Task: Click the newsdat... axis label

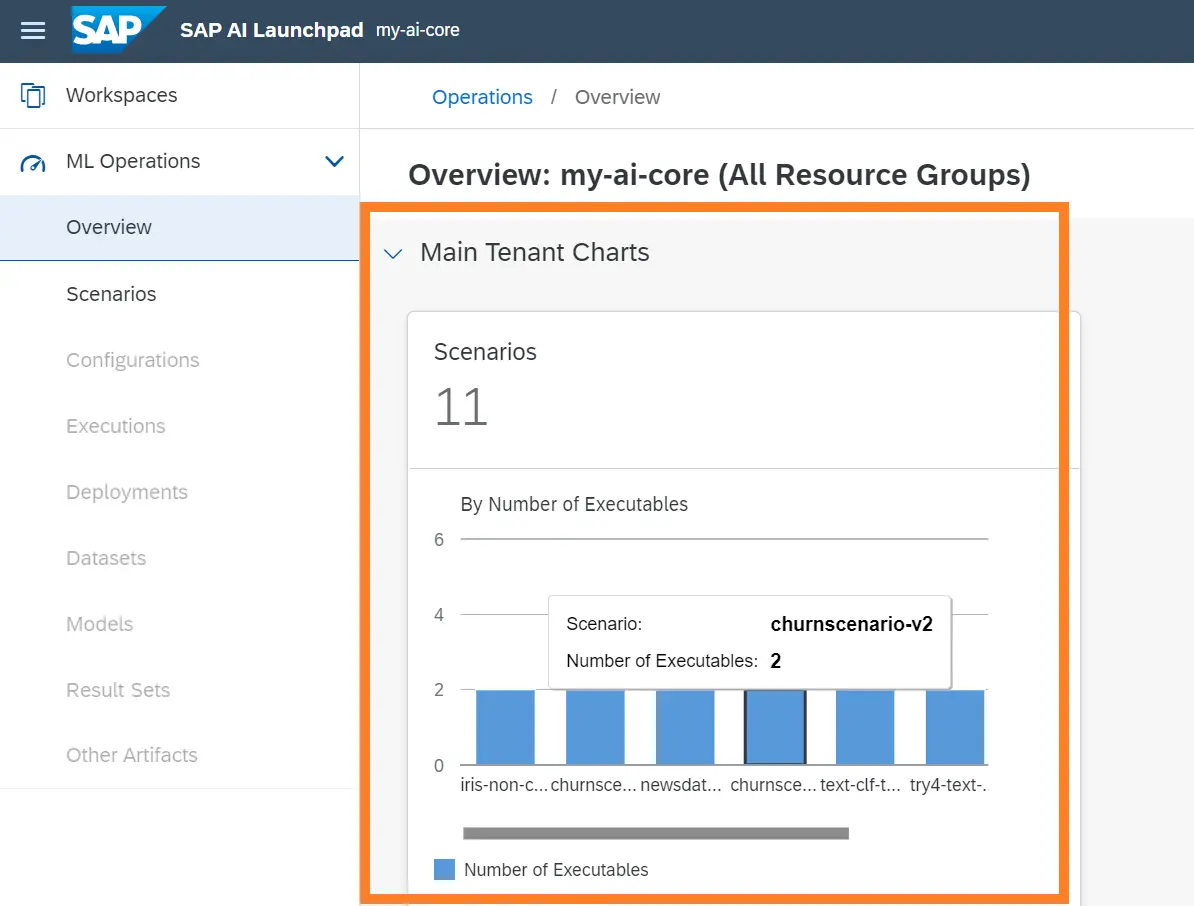Action: [x=681, y=785]
